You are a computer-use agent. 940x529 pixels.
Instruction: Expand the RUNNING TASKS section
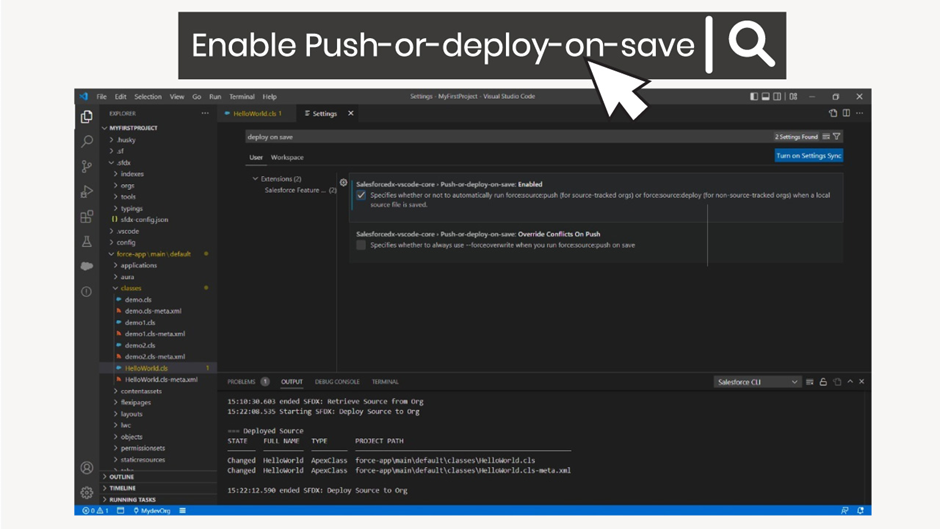(132, 500)
